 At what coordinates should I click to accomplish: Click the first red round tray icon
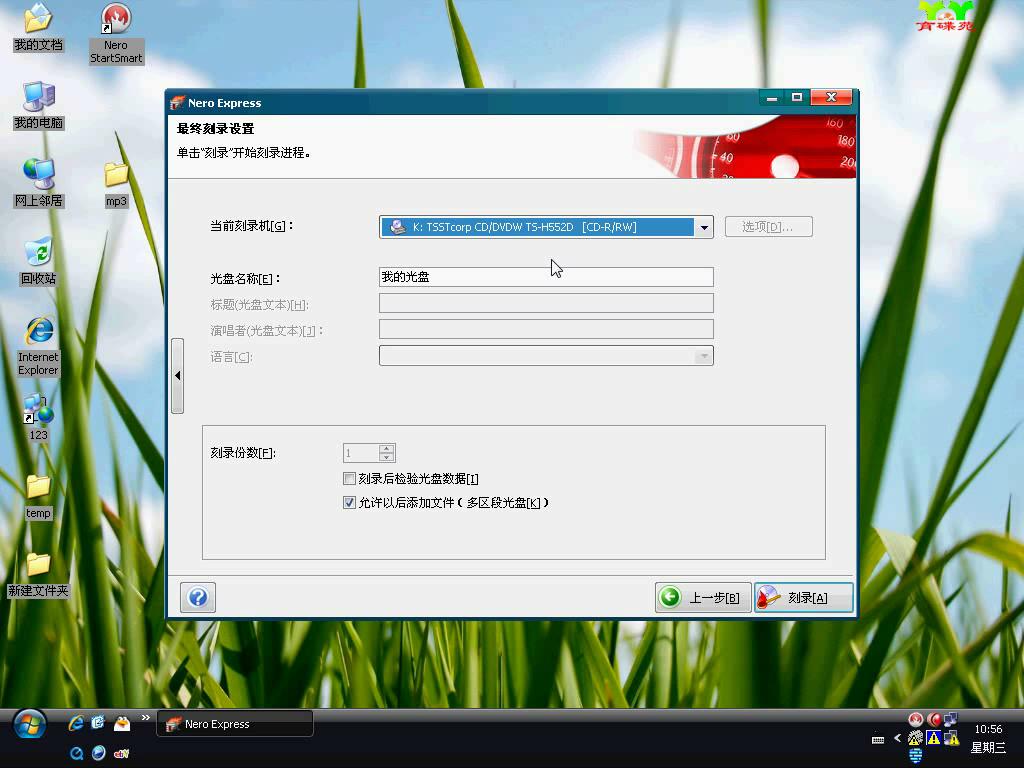click(916, 720)
